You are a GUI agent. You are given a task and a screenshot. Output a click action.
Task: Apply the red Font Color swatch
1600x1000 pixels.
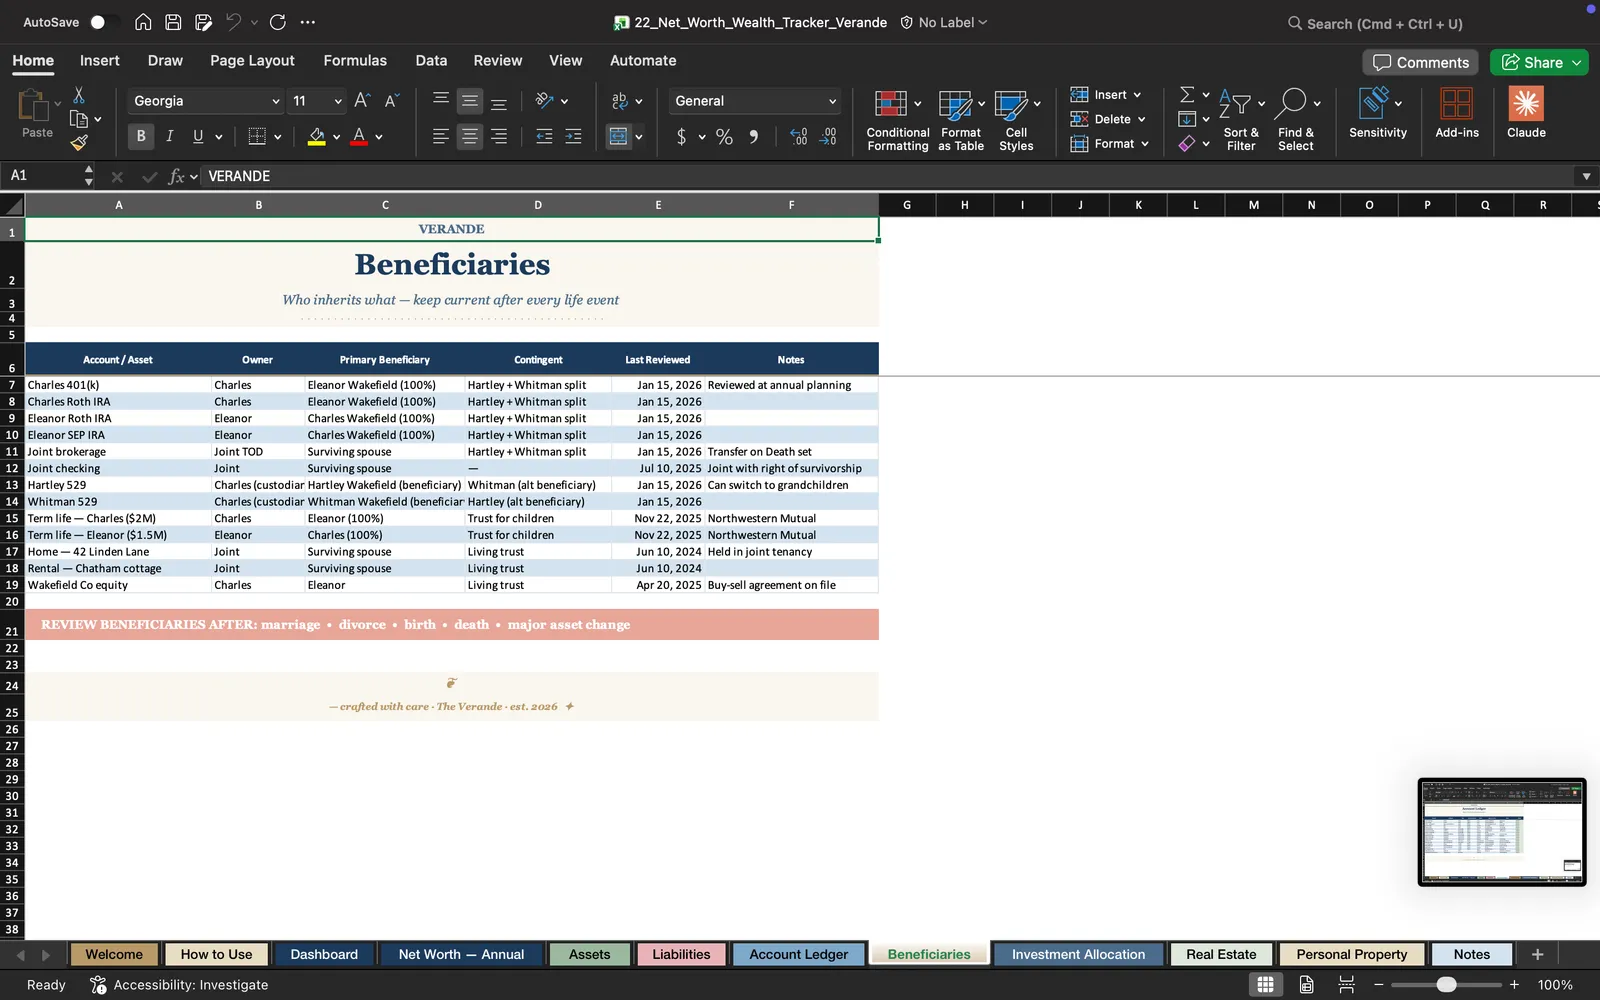coord(359,137)
